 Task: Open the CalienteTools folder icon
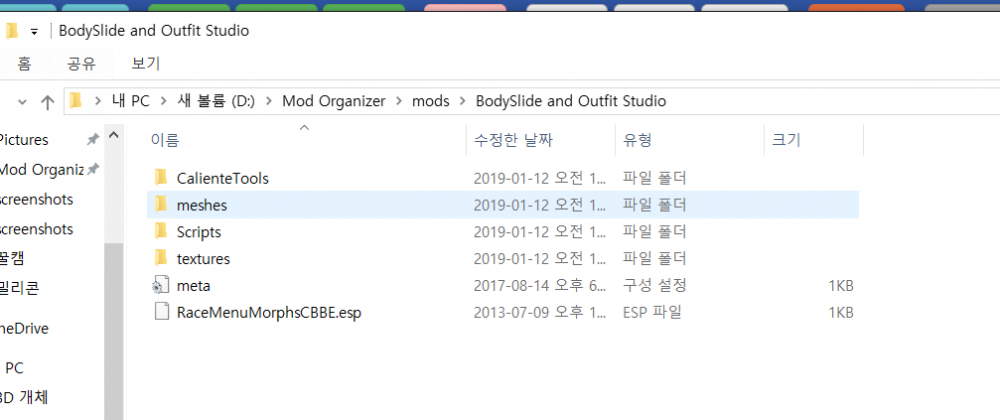(161, 178)
